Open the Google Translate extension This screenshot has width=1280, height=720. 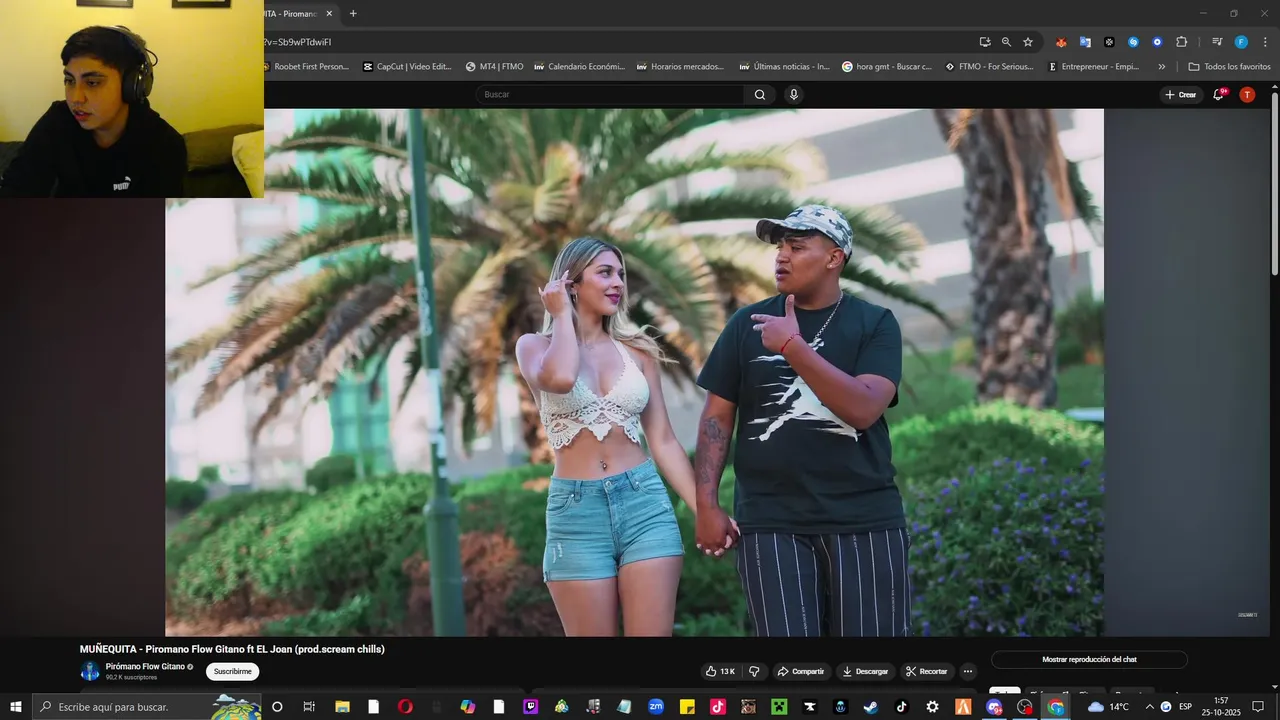coord(1085,42)
